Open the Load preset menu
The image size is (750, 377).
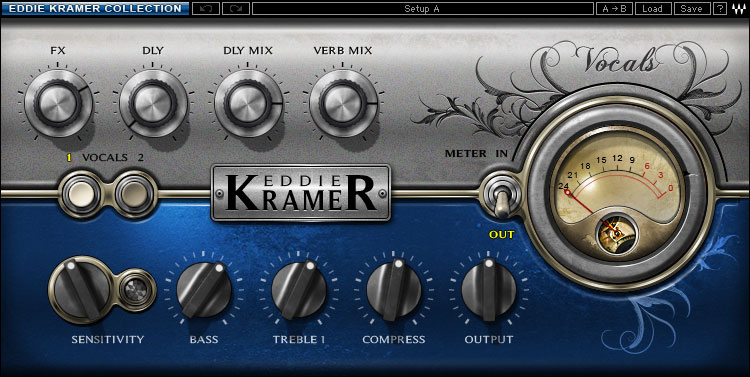click(x=652, y=9)
